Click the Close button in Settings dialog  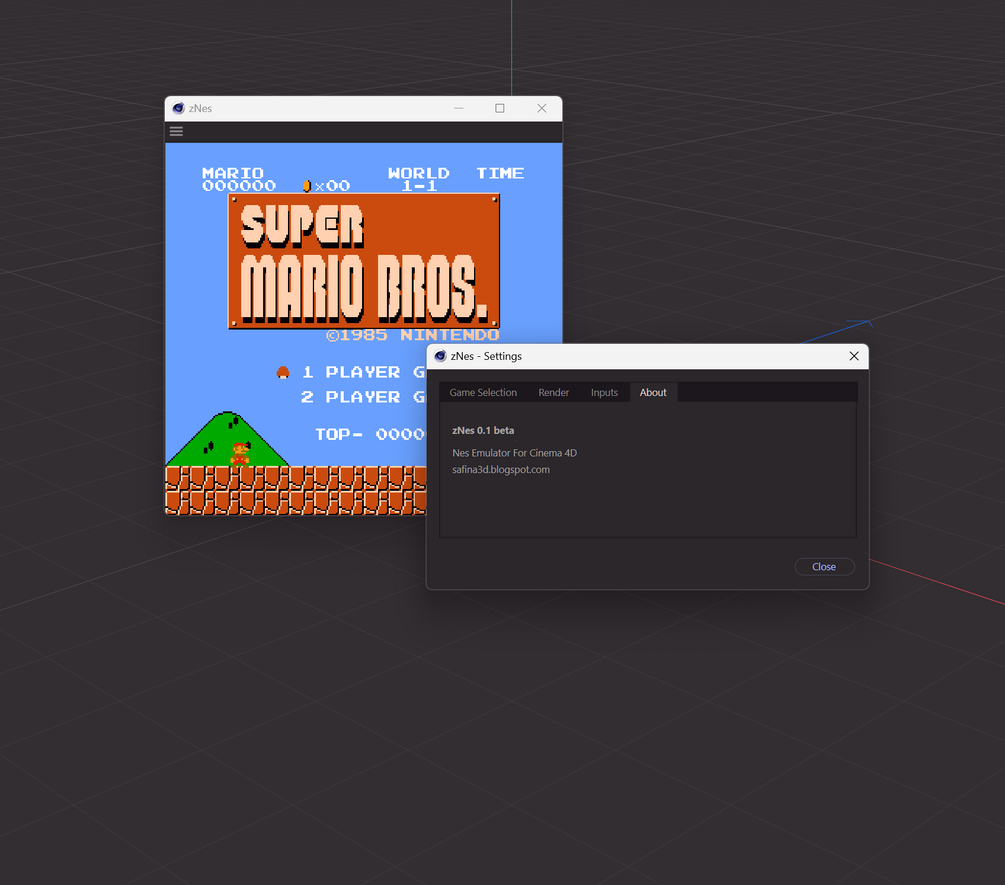tap(824, 567)
